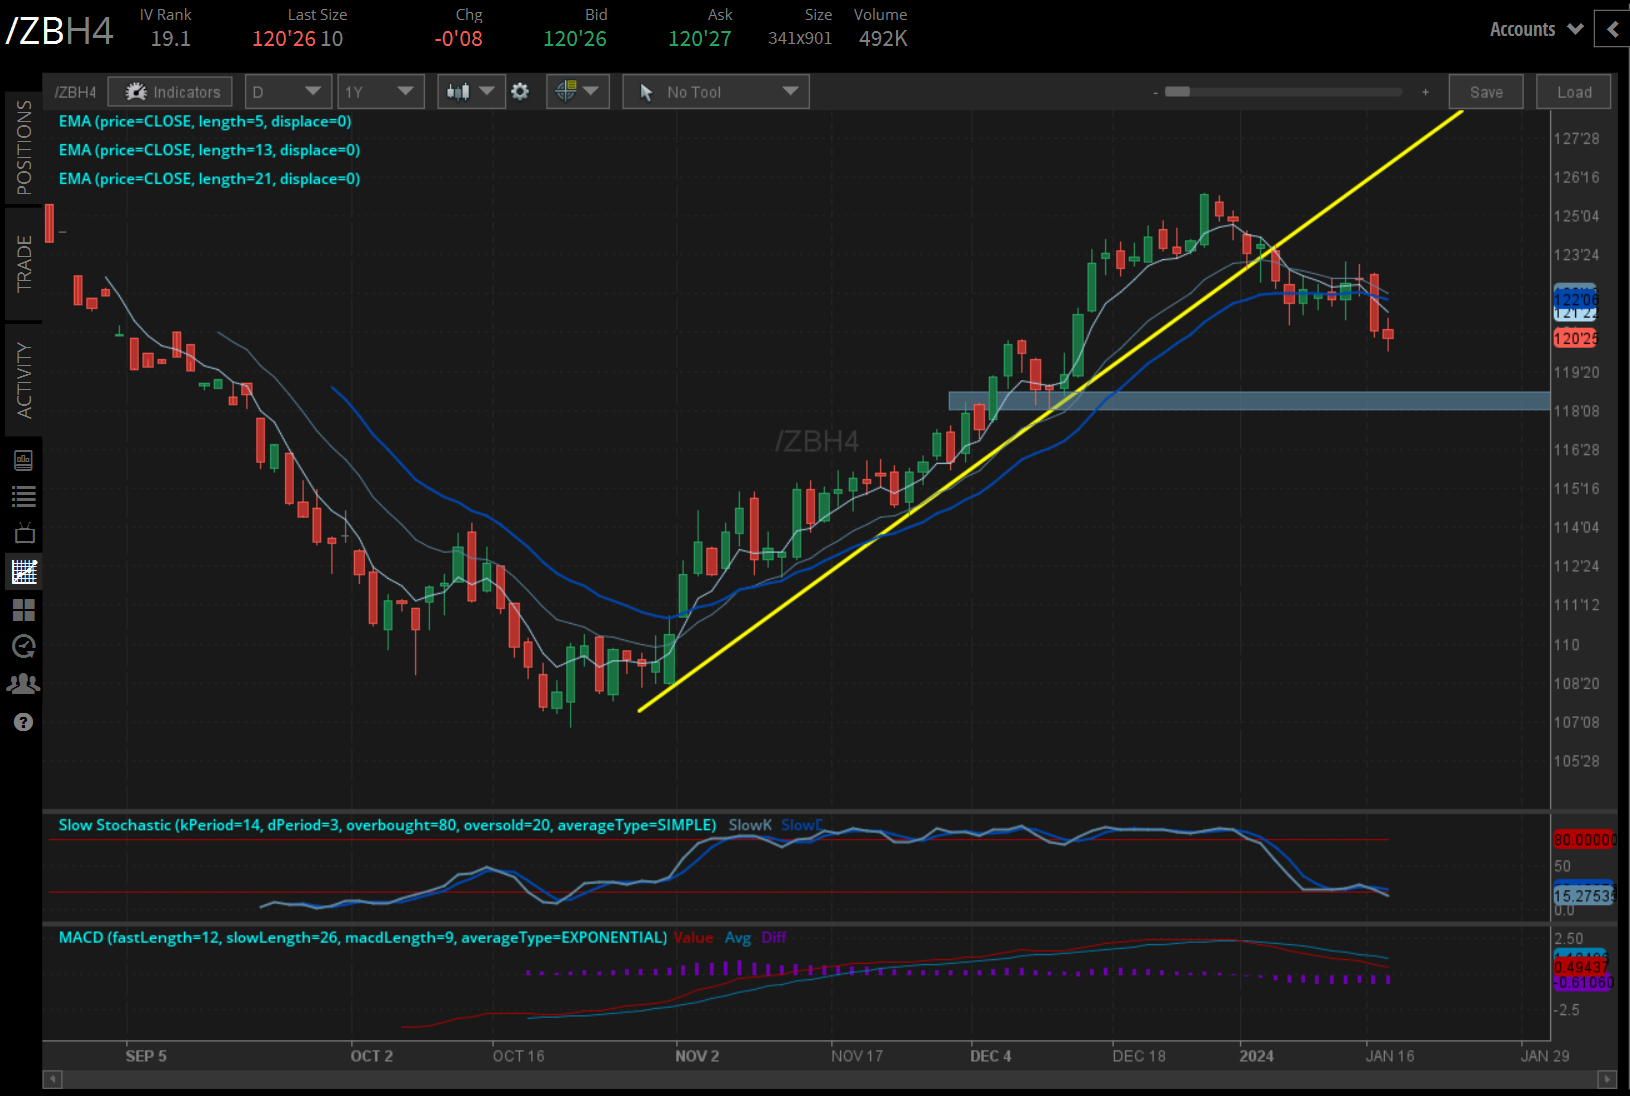Viewport: 1630px width, 1096px height.
Task: Click the scroll right arrow of chart scrollbar
Action: (1607, 1079)
